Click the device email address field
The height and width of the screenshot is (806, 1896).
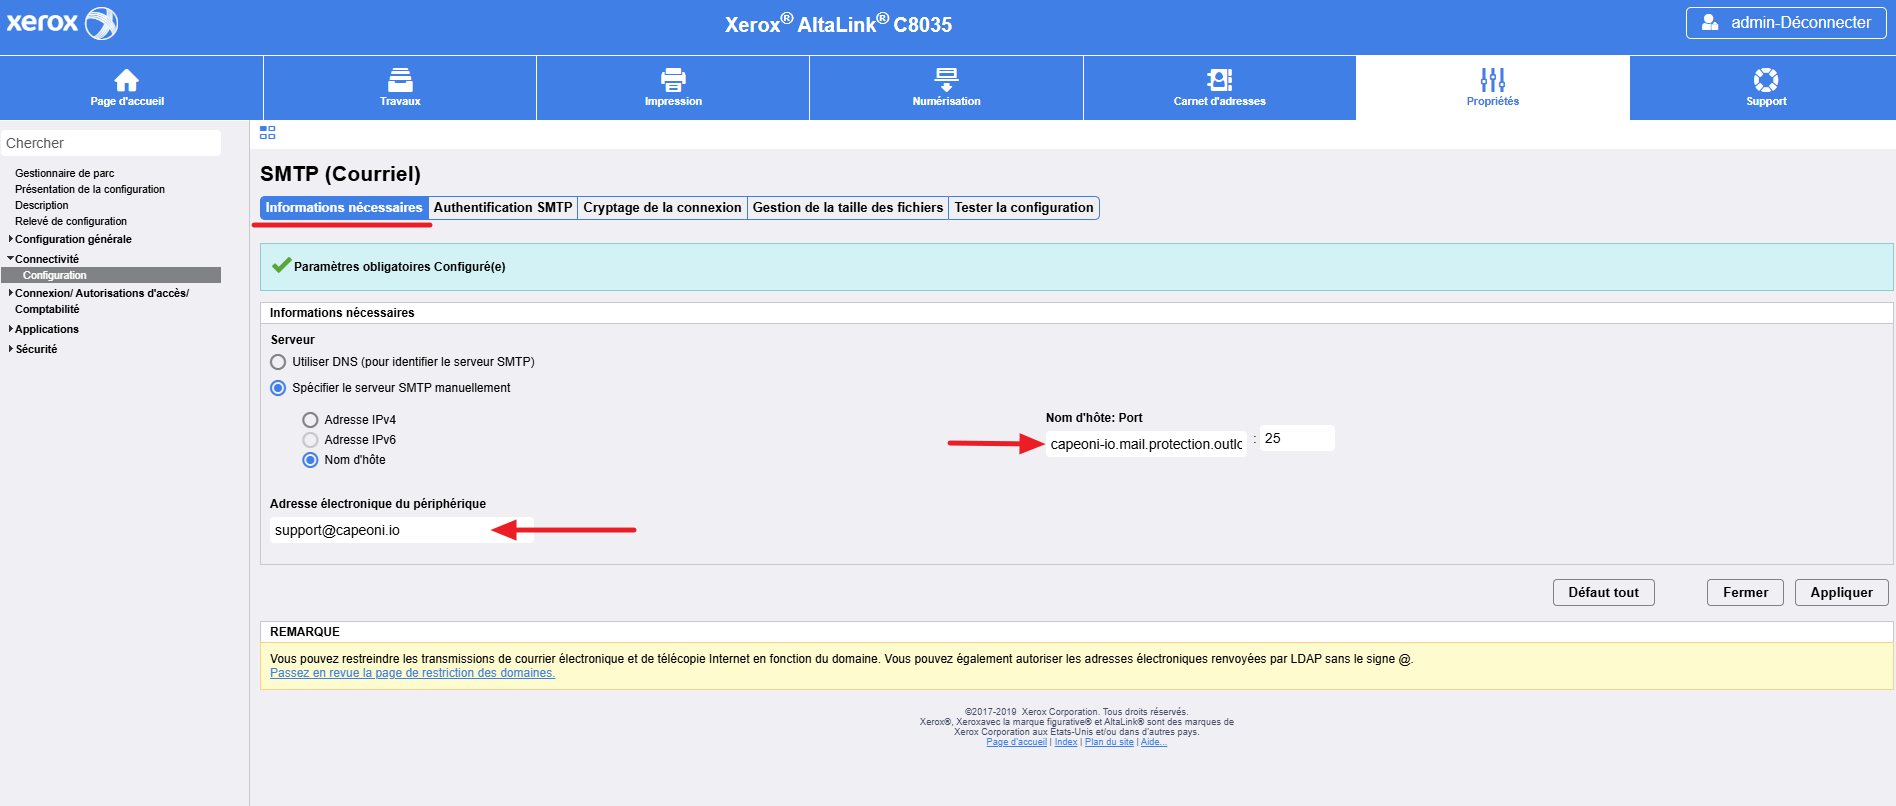[402, 530]
